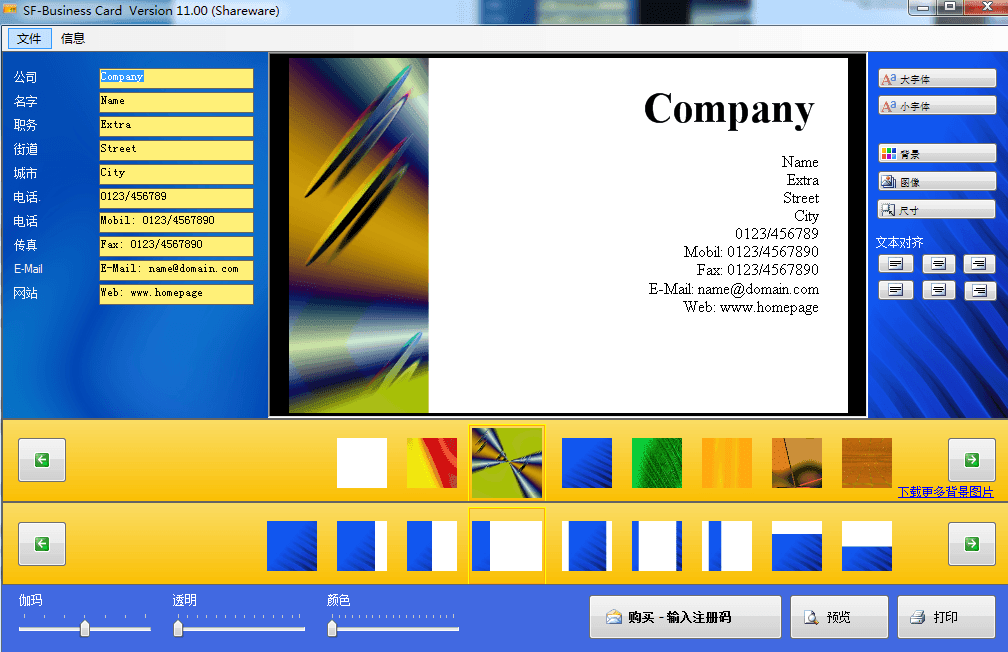Image resolution: width=1008 pixels, height=652 pixels.
Task: Open the 图像 image button
Action: tap(936, 182)
